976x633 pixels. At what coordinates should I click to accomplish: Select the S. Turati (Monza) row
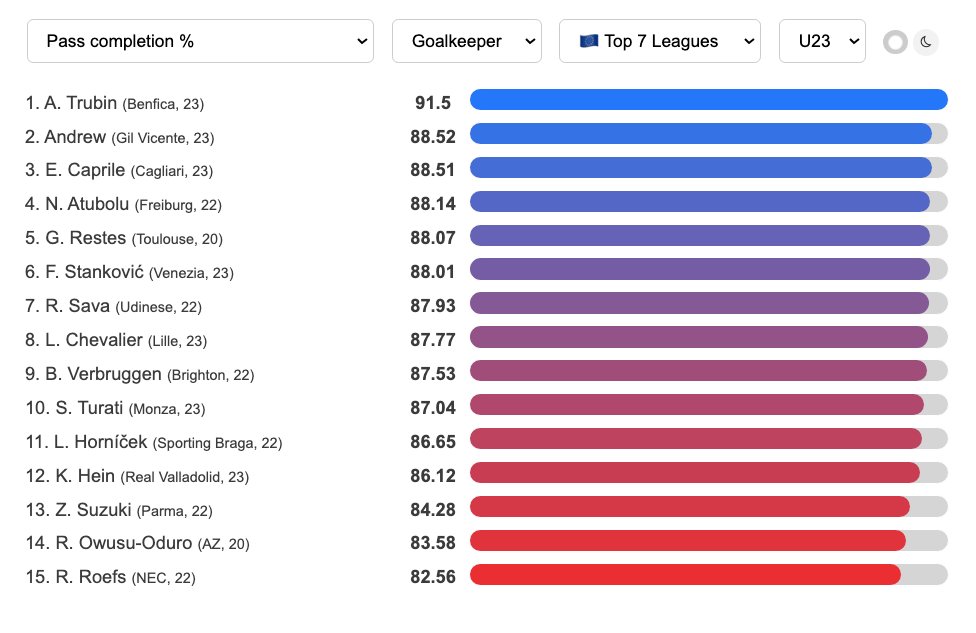(x=486, y=407)
